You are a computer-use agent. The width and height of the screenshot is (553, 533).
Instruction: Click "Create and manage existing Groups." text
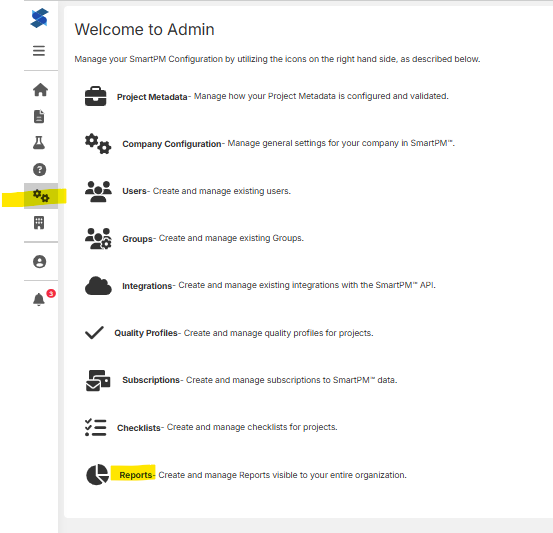click(x=231, y=238)
